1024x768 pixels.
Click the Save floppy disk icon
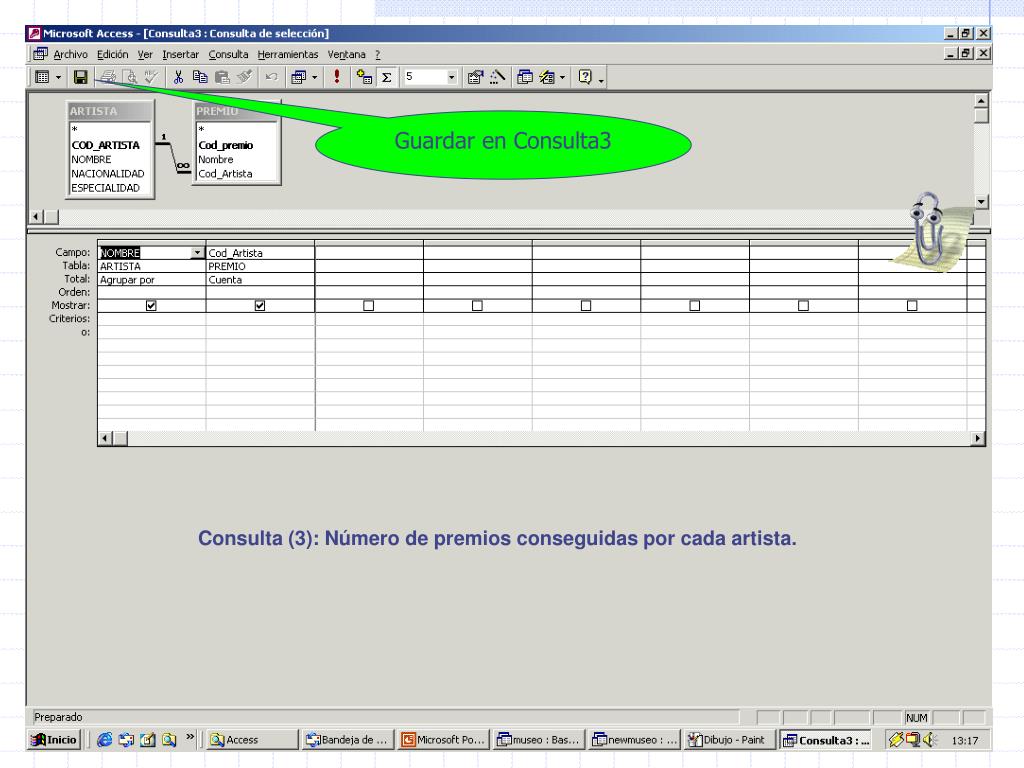point(80,77)
